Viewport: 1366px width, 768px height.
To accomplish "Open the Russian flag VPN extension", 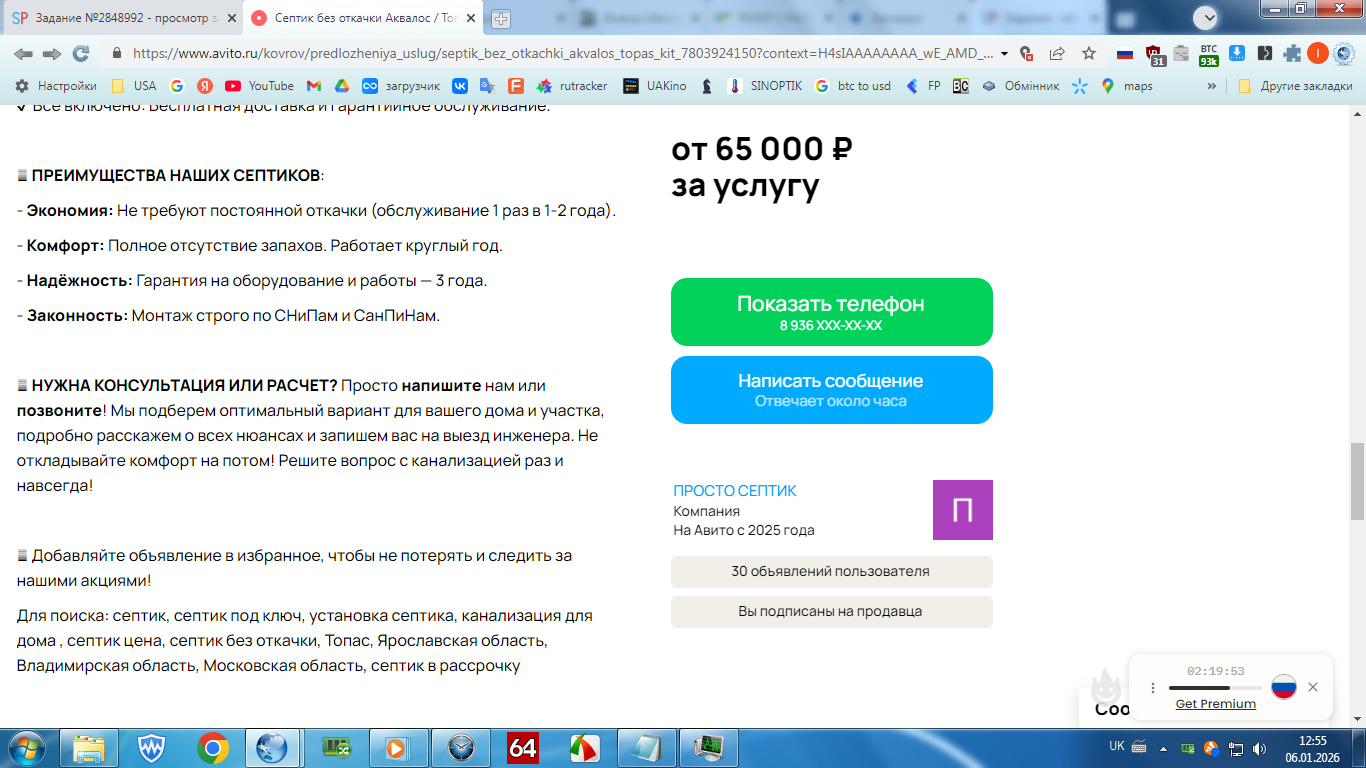I will (1125, 54).
